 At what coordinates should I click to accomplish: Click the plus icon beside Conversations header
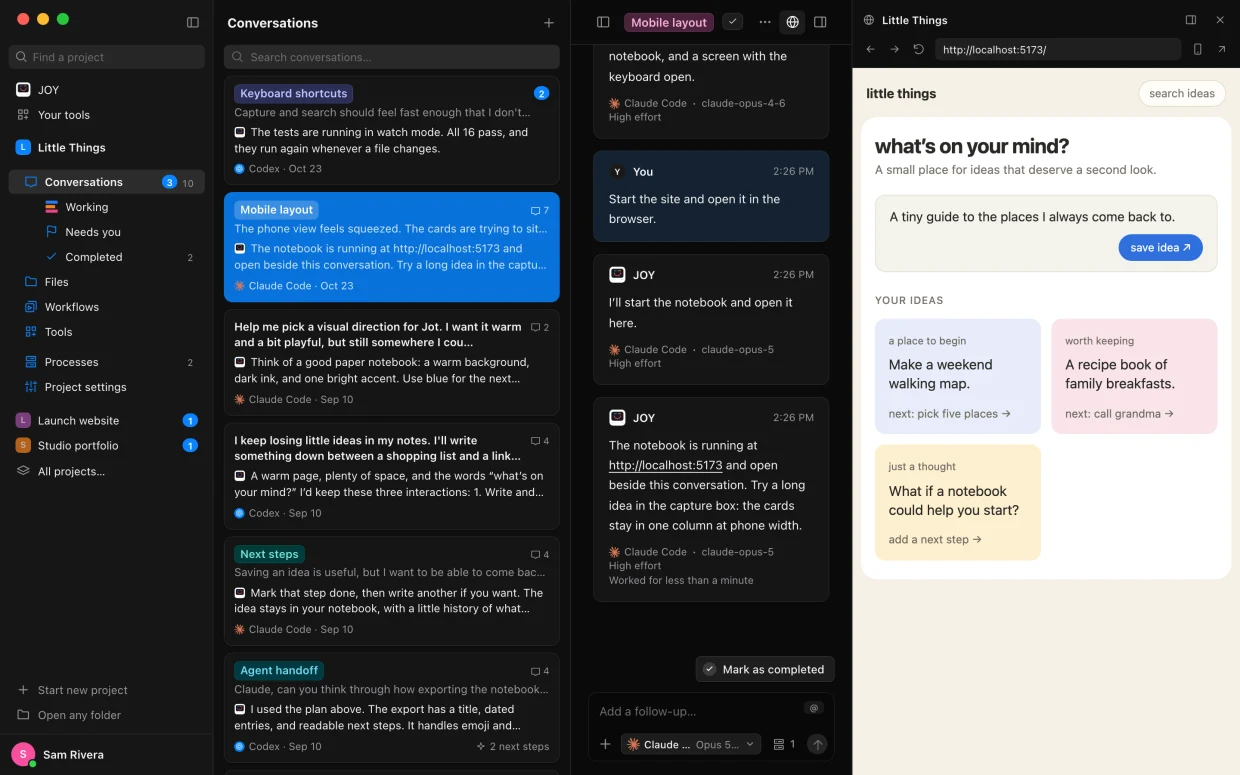click(x=548, y=23)
